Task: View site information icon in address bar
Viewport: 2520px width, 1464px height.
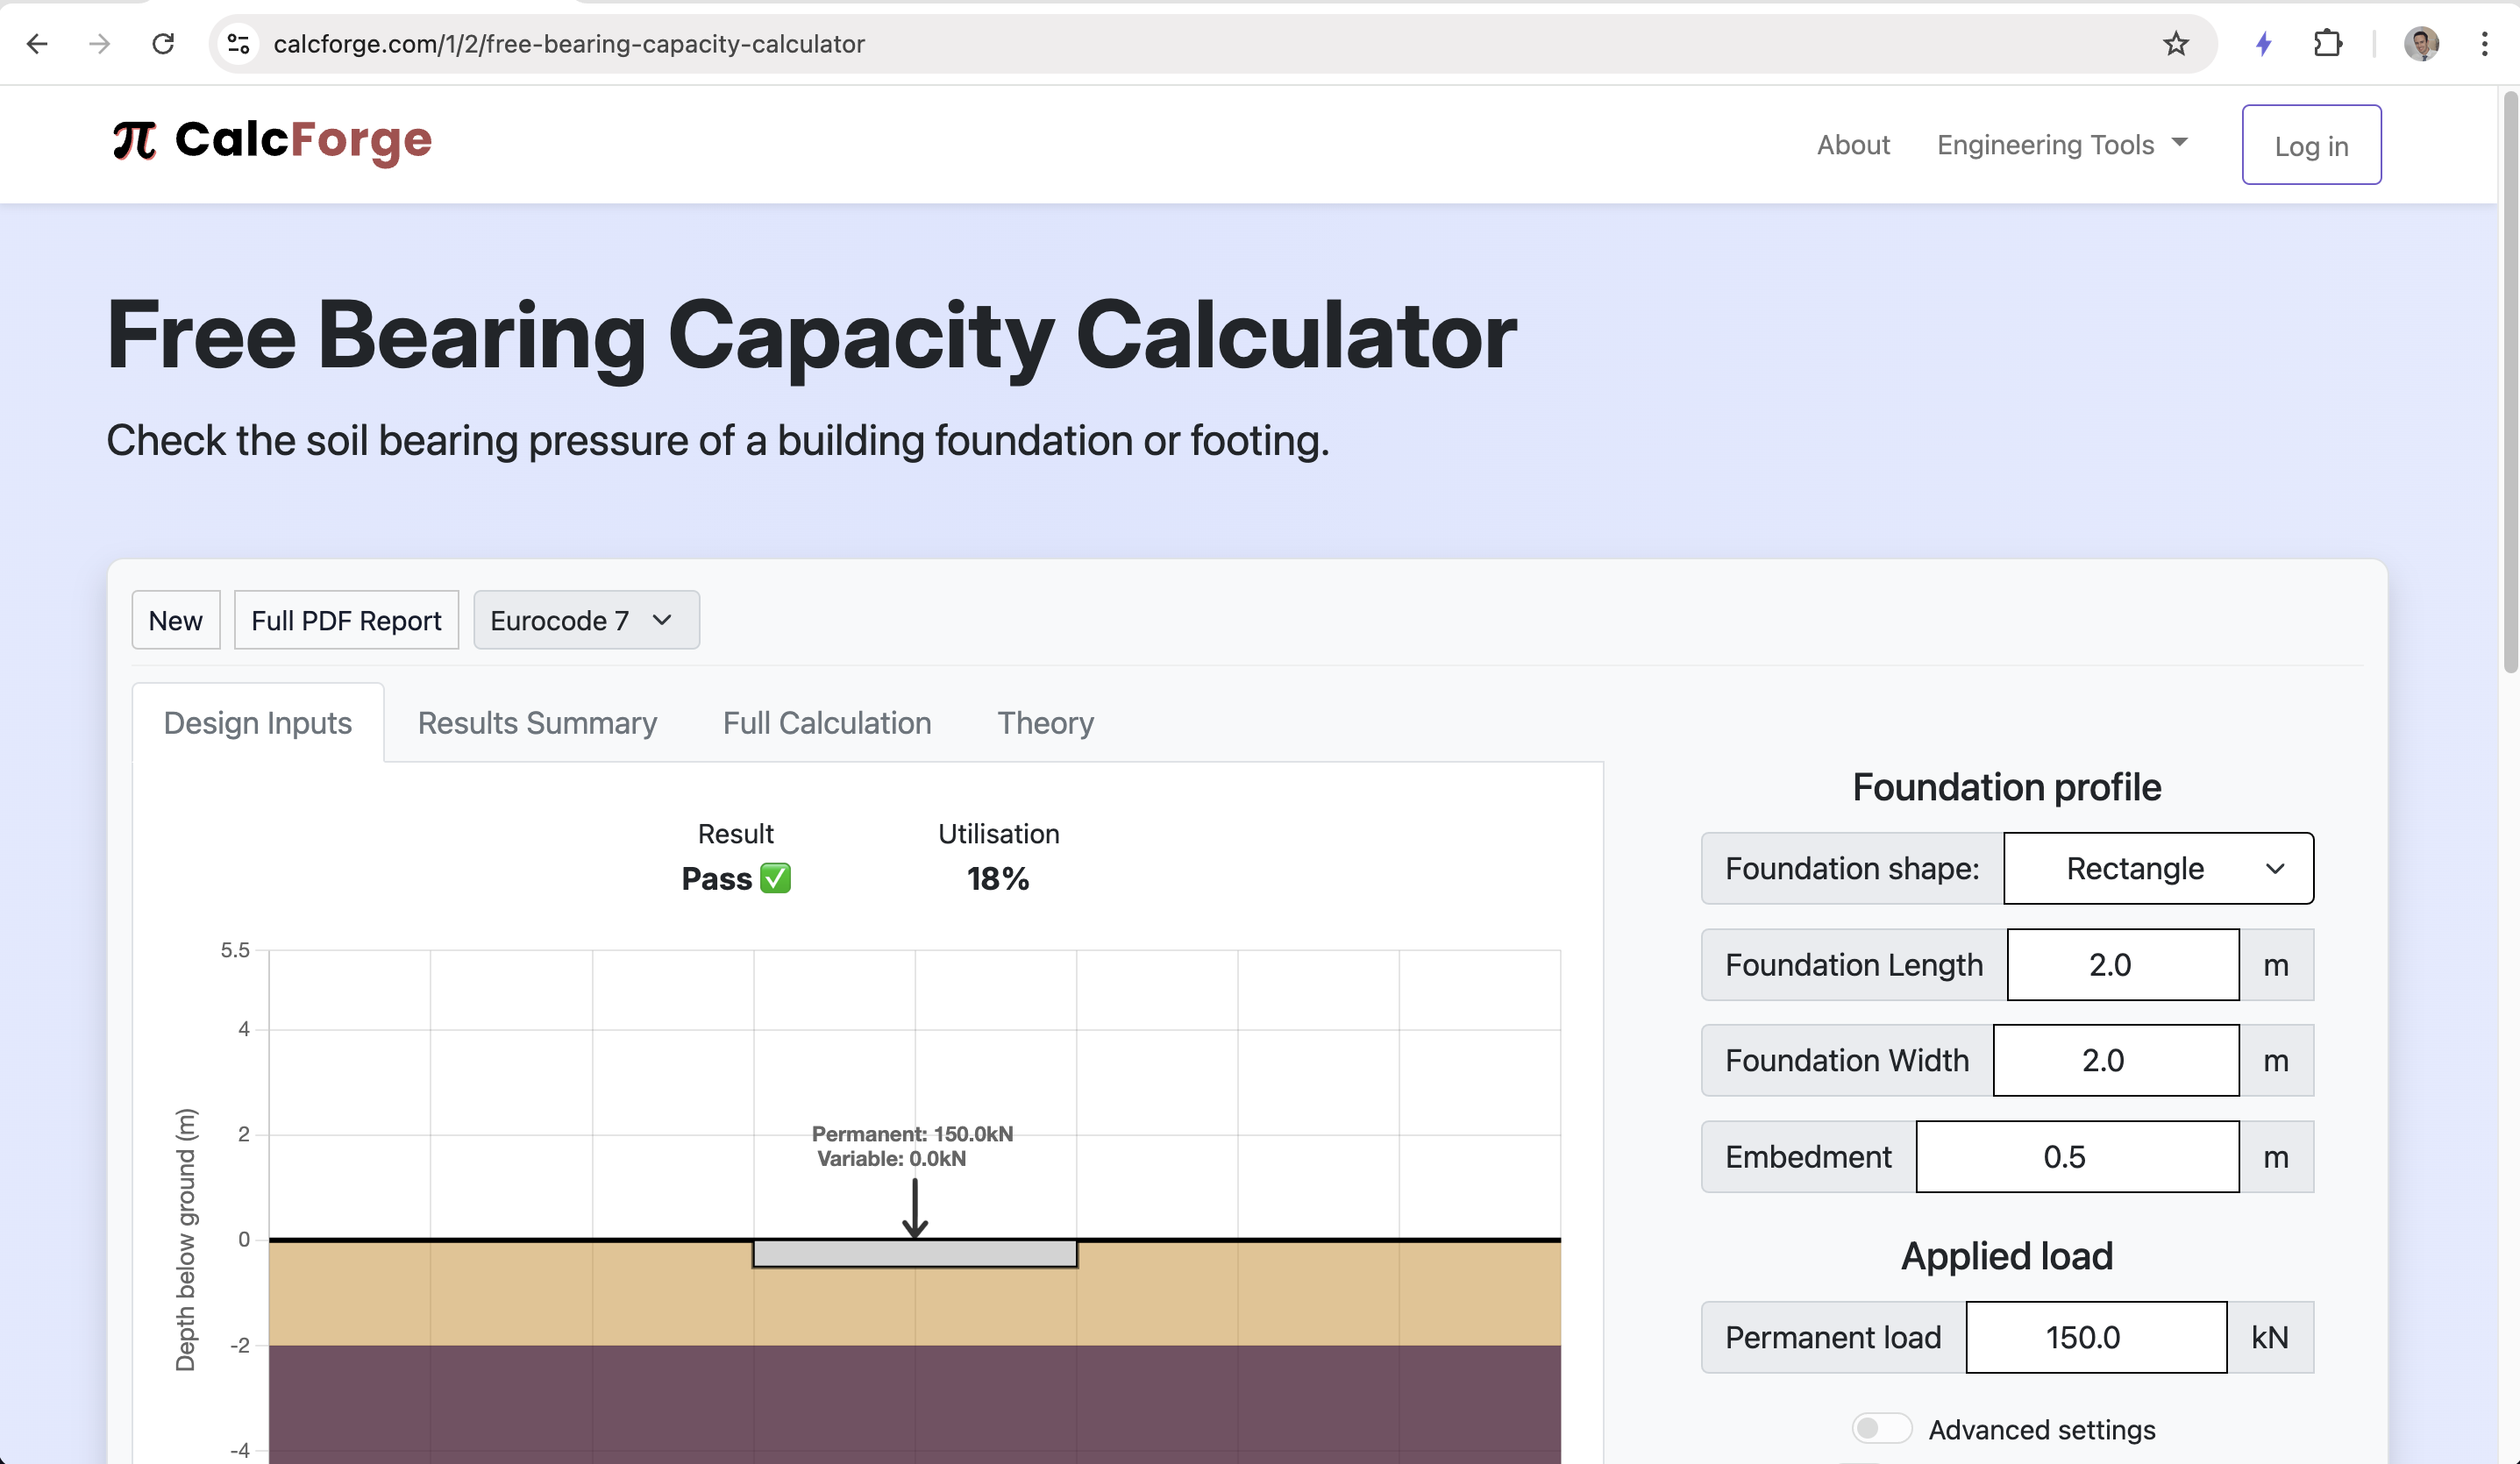Action: coord(238,43)
